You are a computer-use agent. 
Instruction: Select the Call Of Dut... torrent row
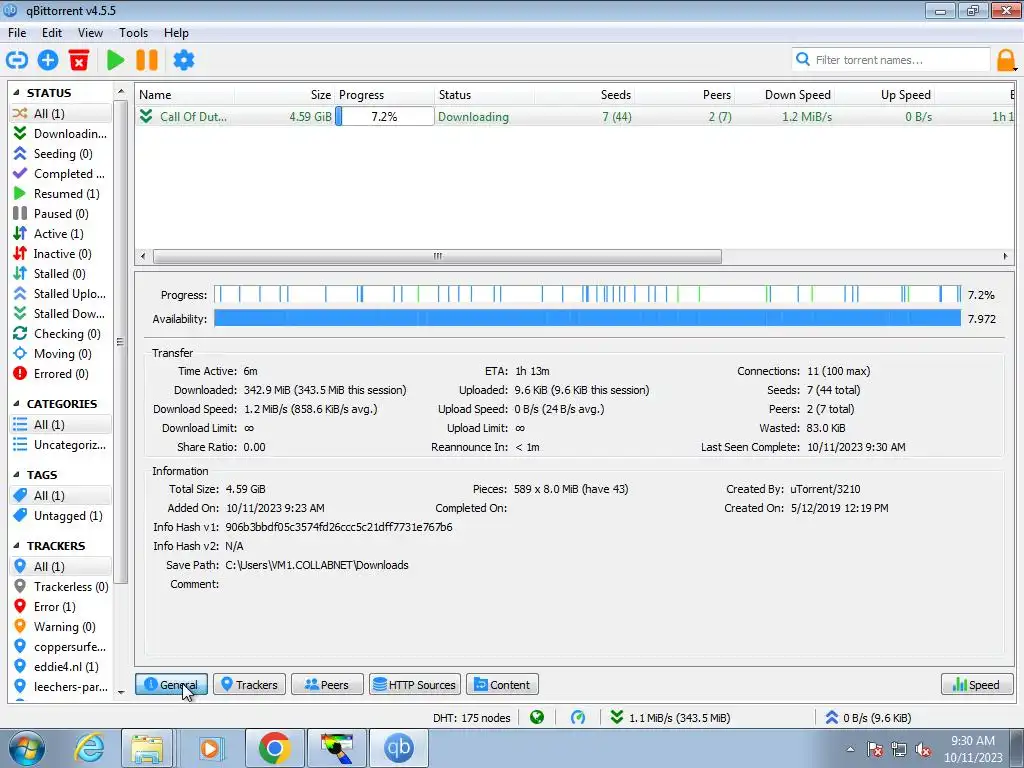tap(575, 117)
